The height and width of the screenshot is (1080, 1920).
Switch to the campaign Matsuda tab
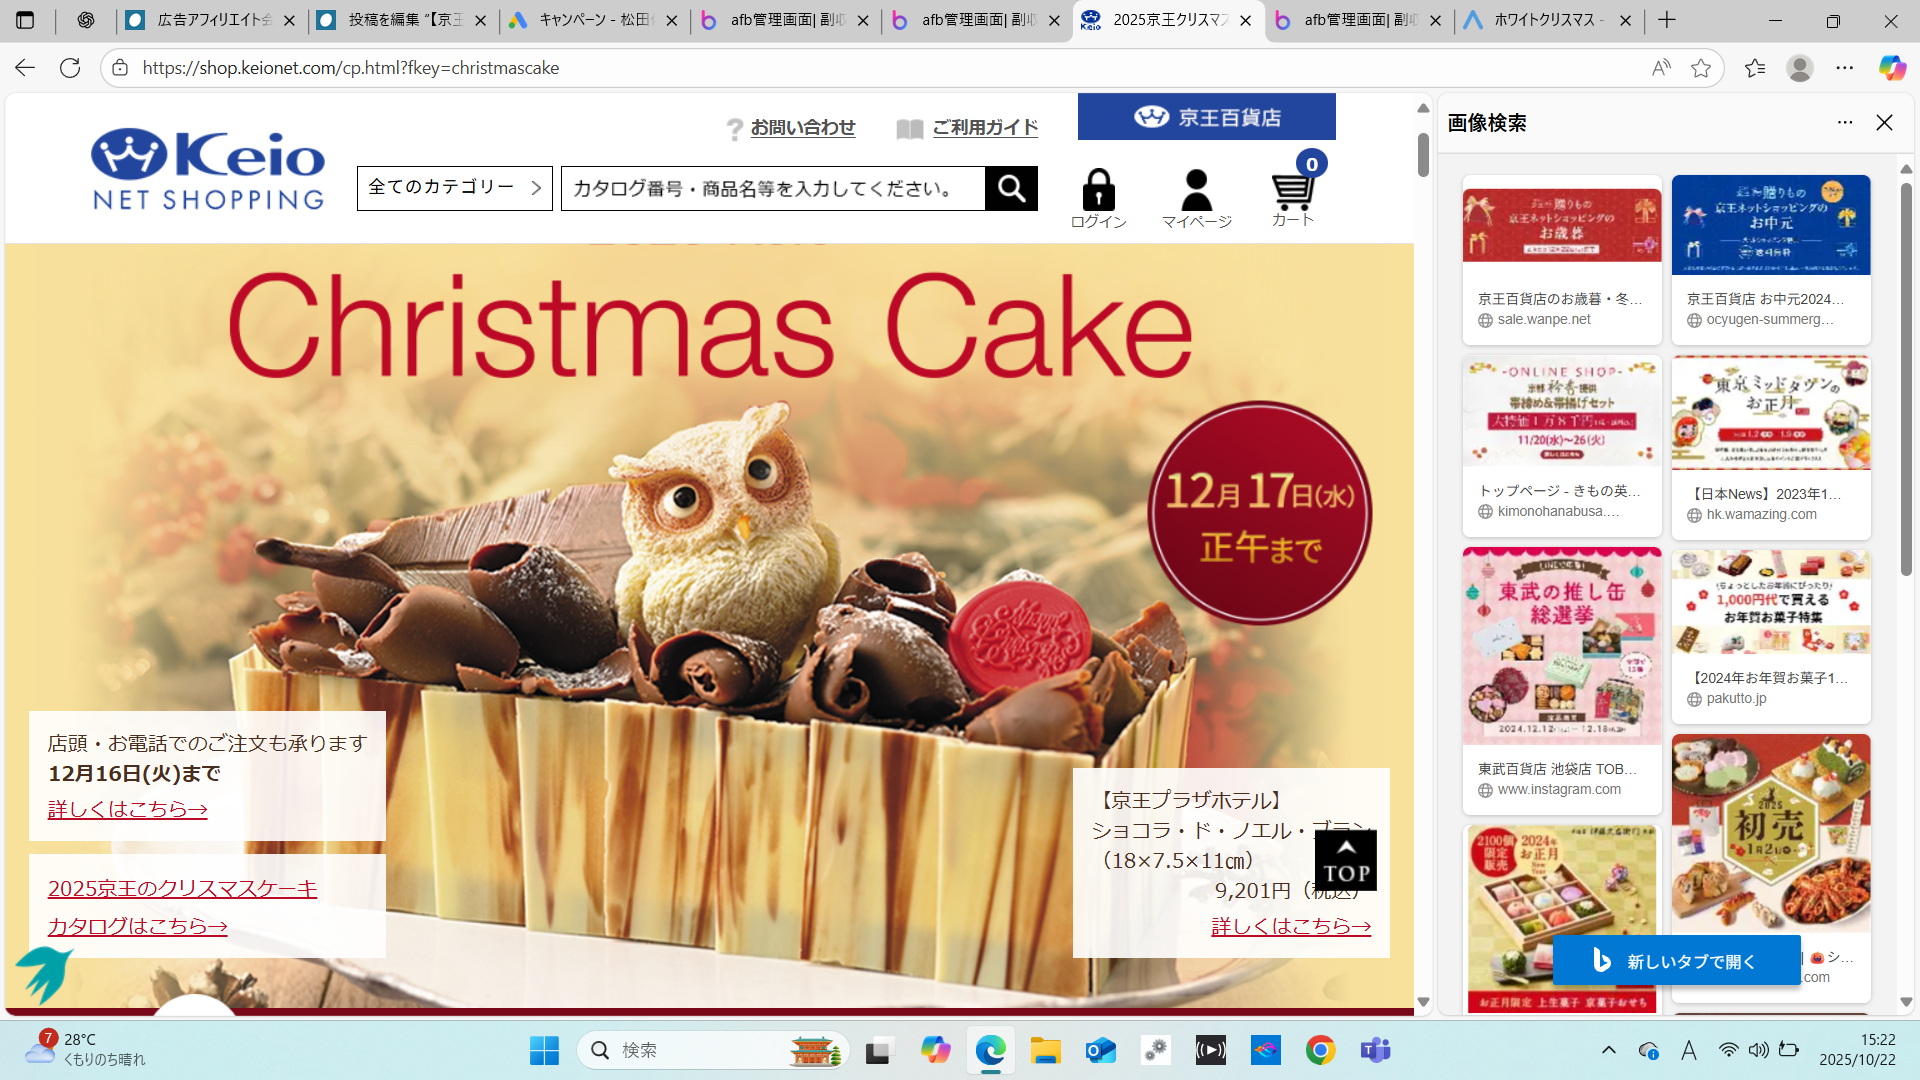592,20
